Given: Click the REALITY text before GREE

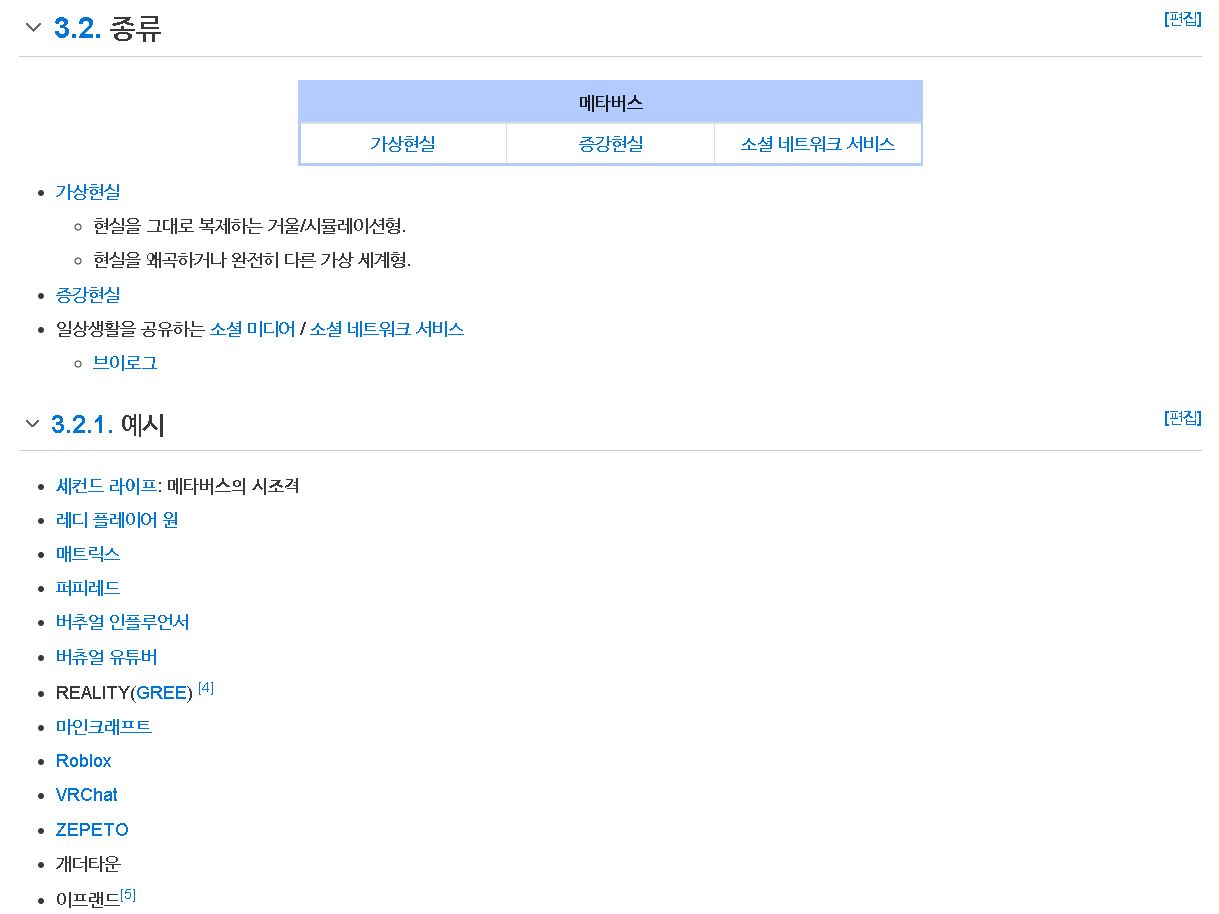Looking at the screenshot, I should (x=93, y=693).
